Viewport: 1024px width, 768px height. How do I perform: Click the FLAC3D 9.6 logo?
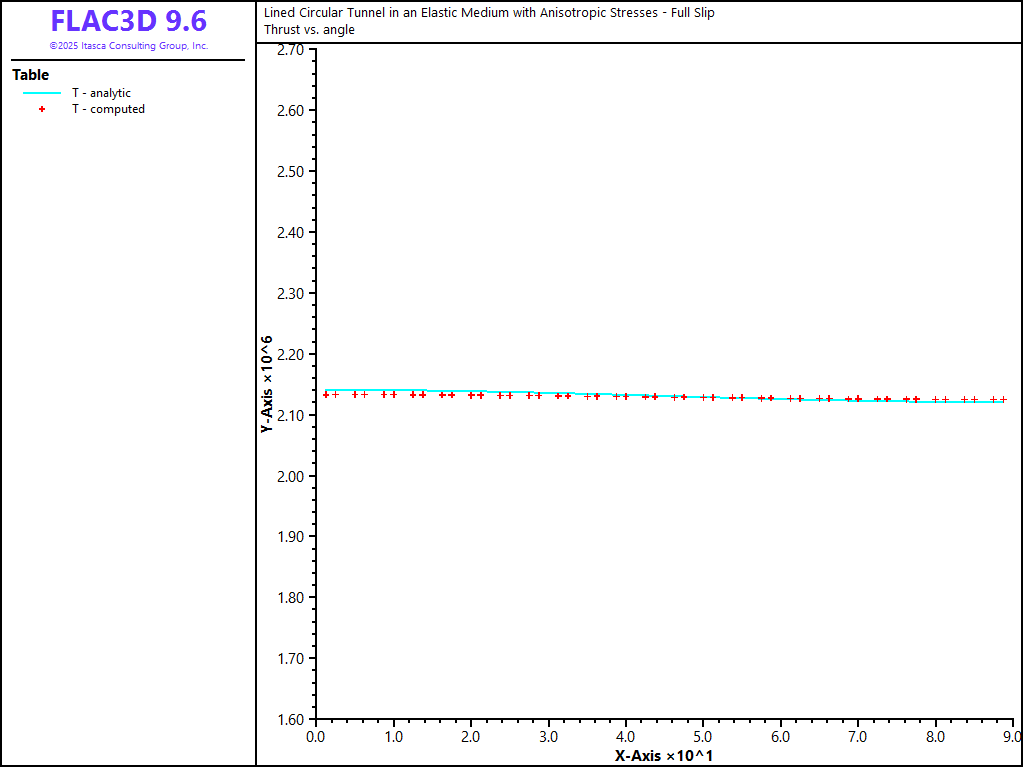pos(128,22)
